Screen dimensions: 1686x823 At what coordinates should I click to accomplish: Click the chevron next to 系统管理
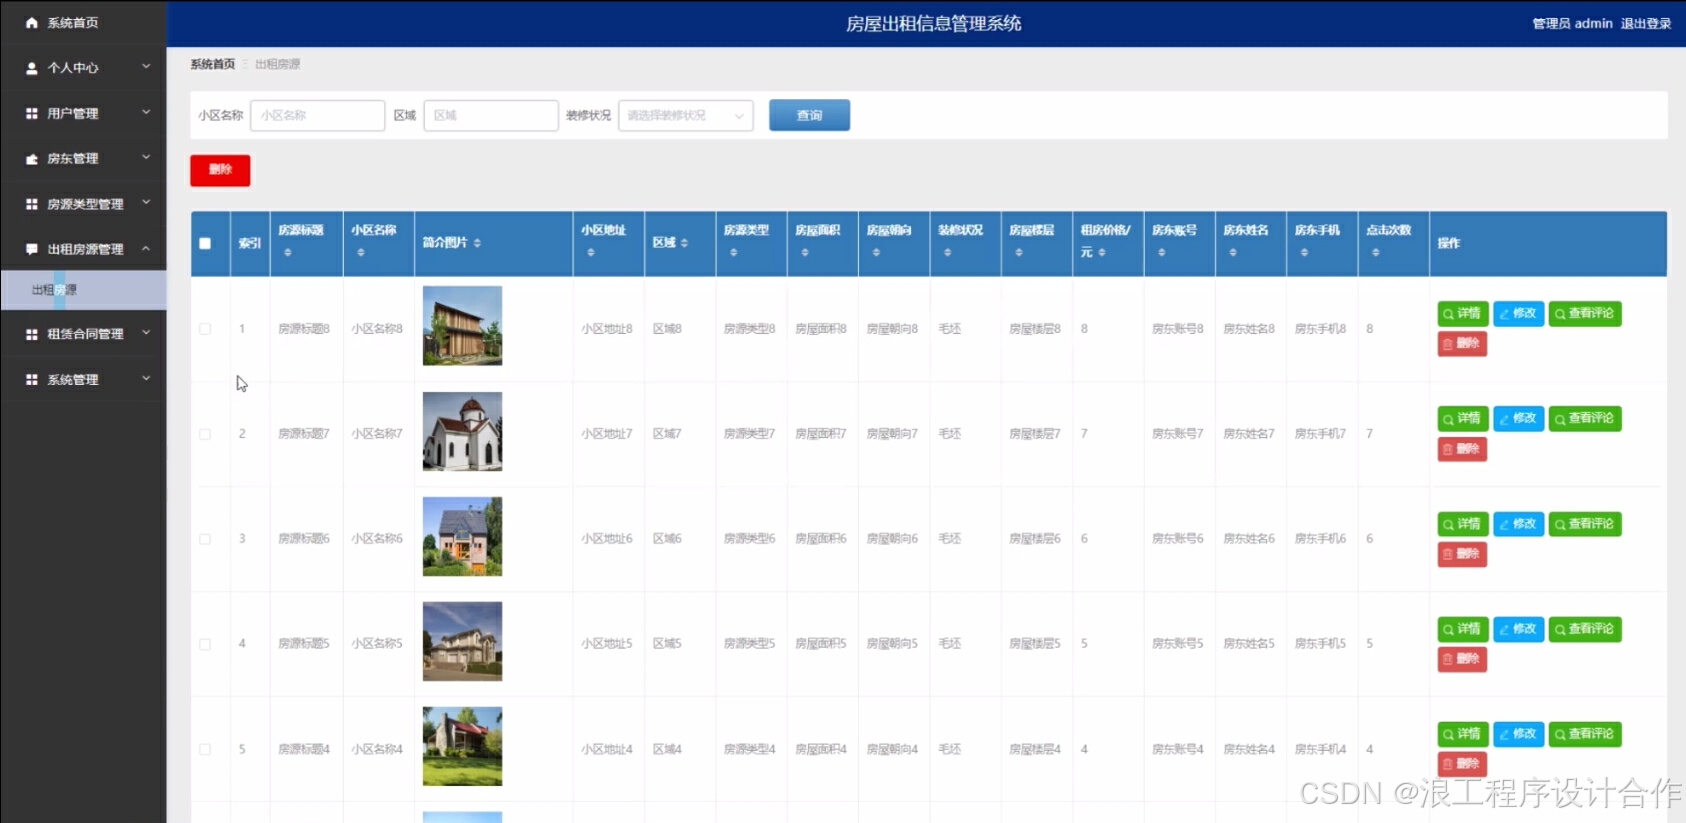[146, 379]
